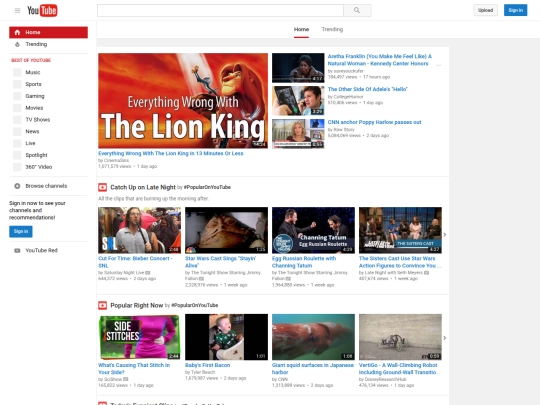Play the VertiGo robot thumbnail

tap(400, 337)
